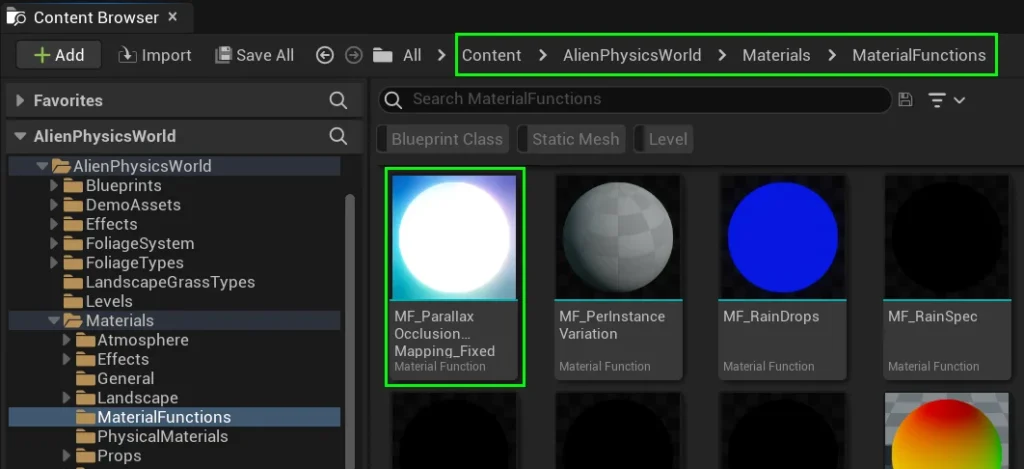1024x469 pixels.
Task: Expand the Favorites section
Action: 20,100
